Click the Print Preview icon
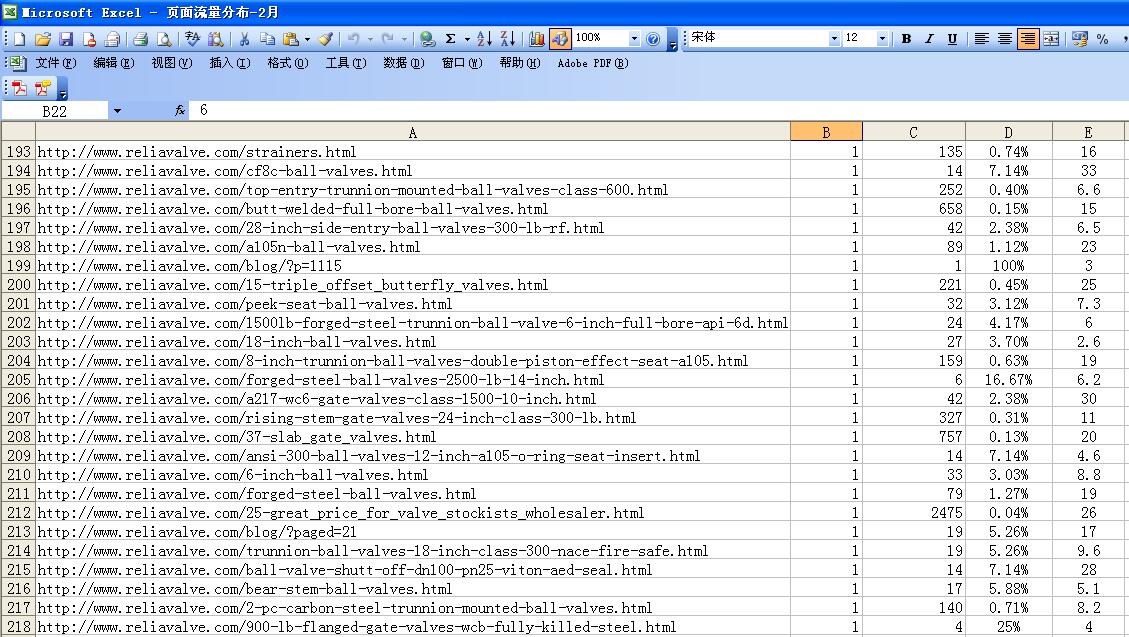The image size is (1129, 637). (x=163, y=39)
